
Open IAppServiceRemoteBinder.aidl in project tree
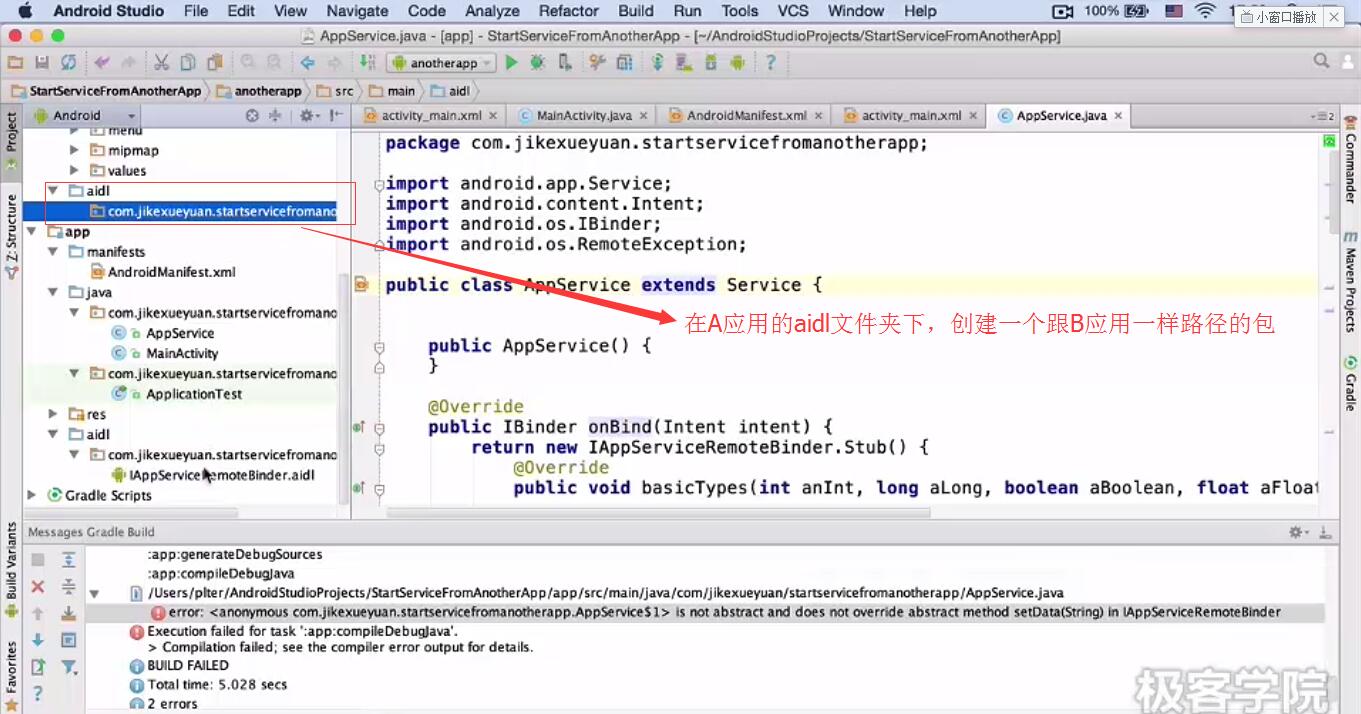[221, 475]
